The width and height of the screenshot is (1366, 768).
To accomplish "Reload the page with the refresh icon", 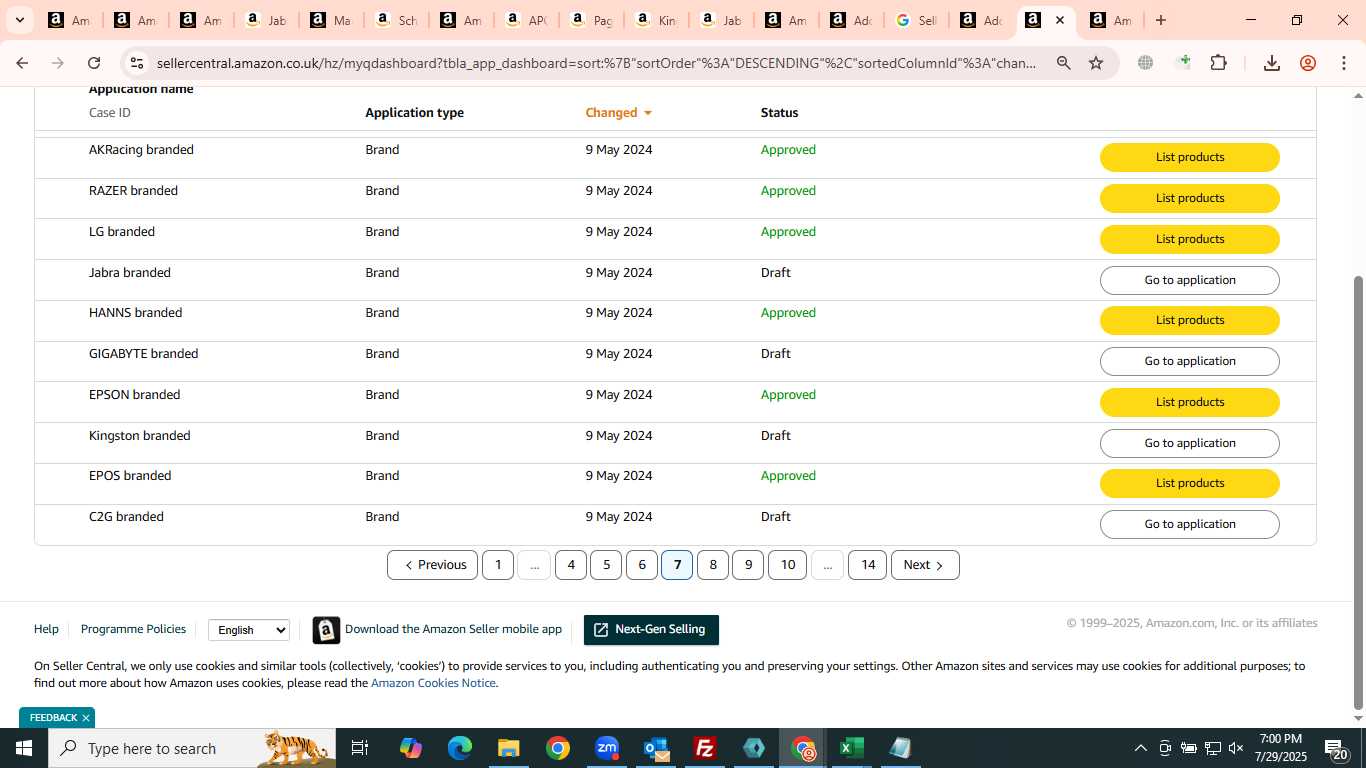I will coord(94,63).
